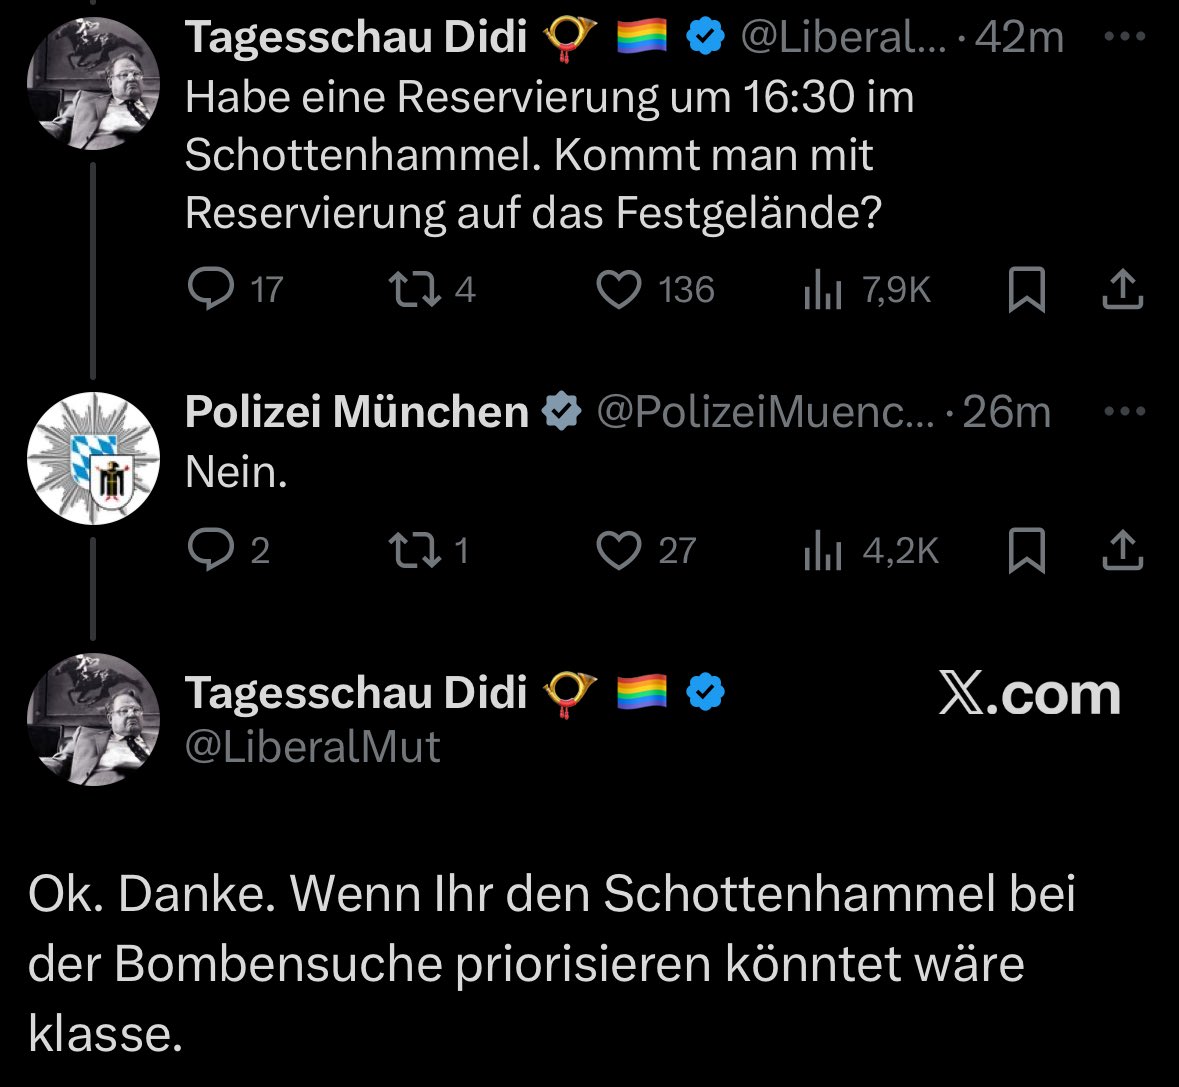This screenshot has width=1179, height=1087.
Task: Like the tweet with 136 likes
Action: 618,290
